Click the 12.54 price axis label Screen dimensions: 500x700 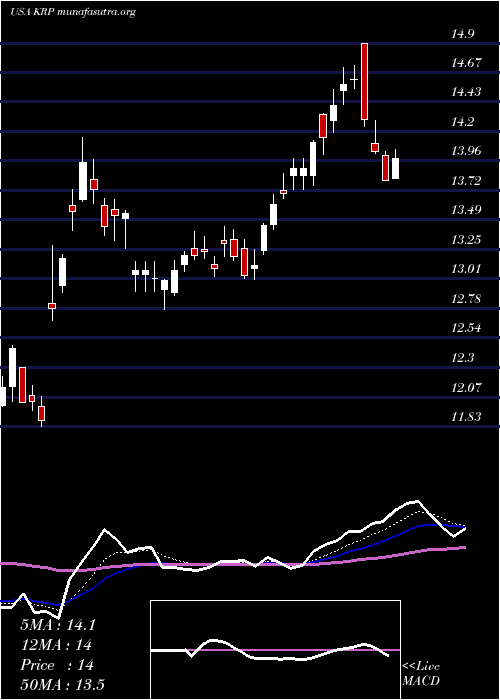tap(467, 329)
